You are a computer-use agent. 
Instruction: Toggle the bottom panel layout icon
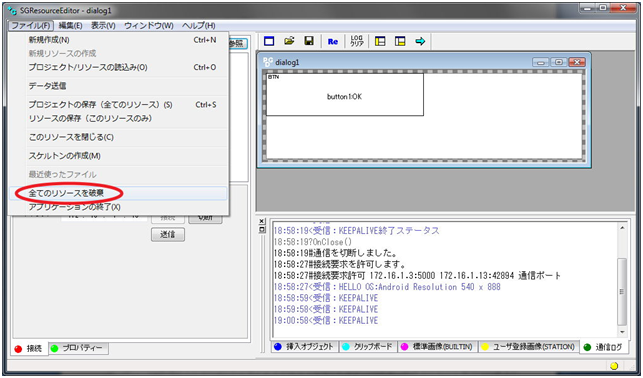tap(400, 41)
